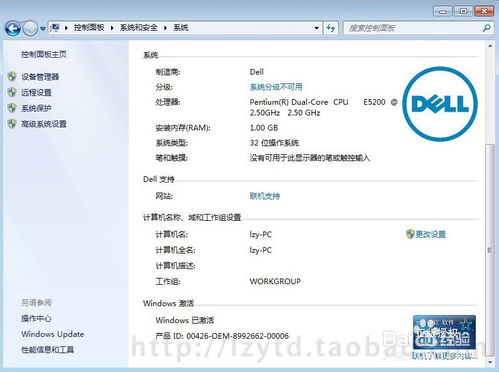Screen dimensions: 499x372
Task: Click shield icon next to 更改设置
Action: tap(410, 234)
